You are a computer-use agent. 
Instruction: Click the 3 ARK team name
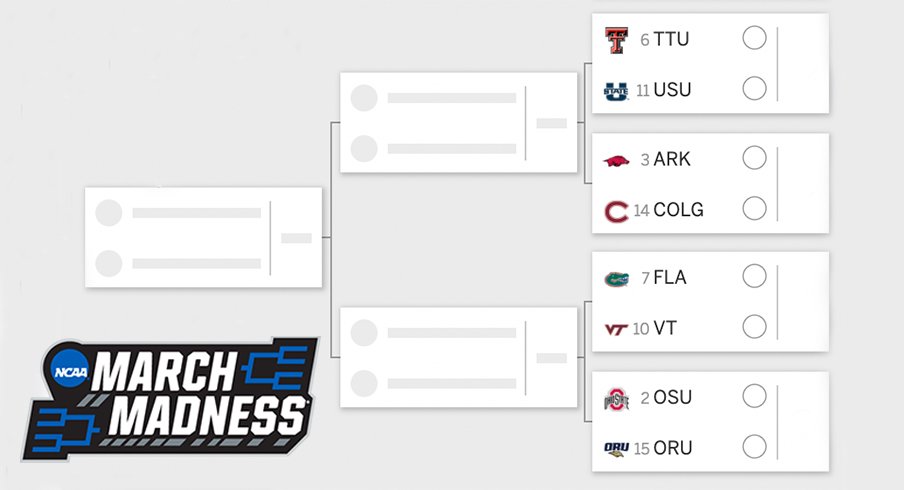[665, 159]
